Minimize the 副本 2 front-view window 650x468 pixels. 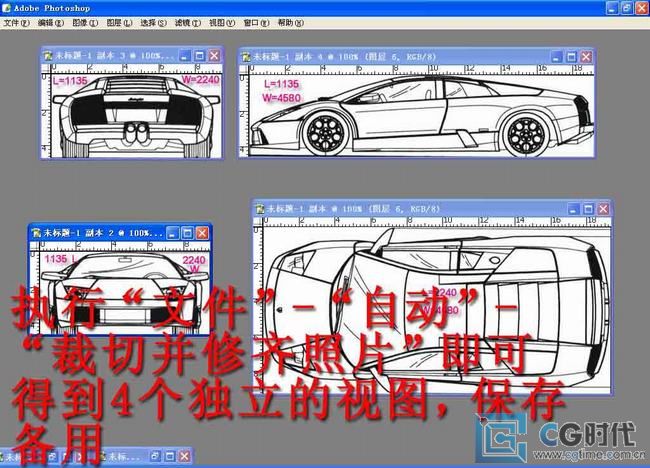click(173, 233)
